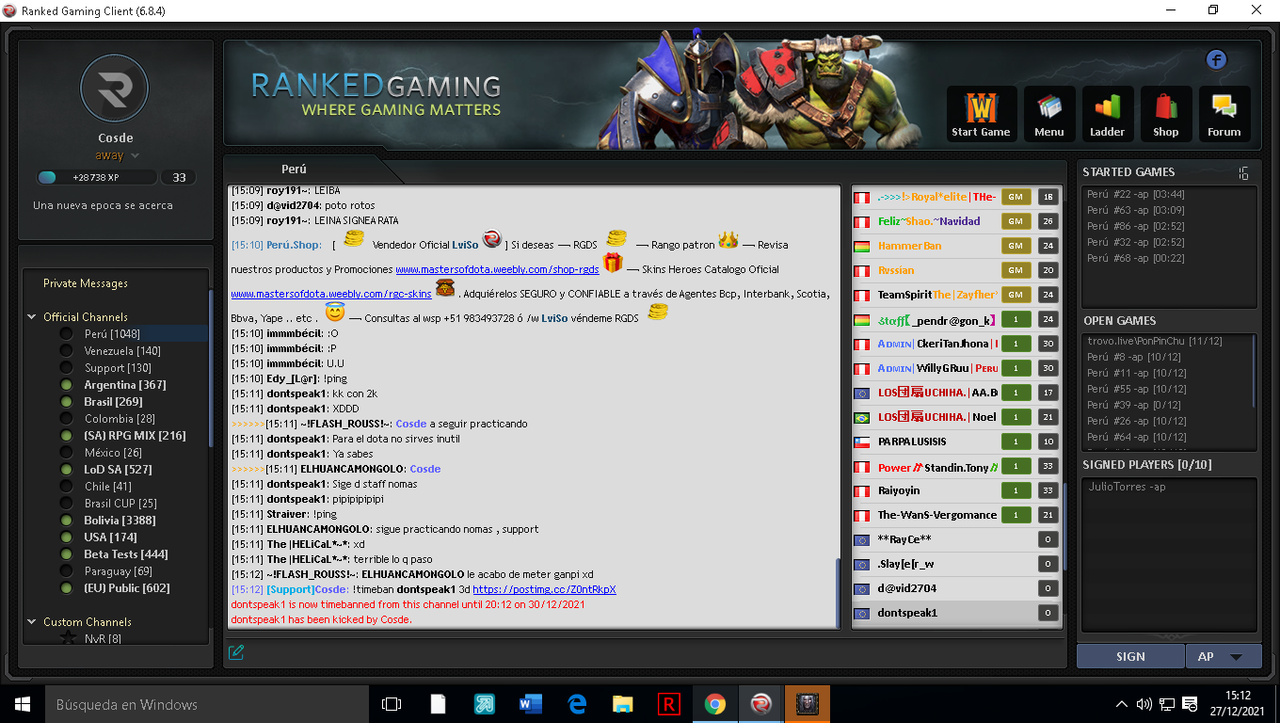Open the Menu icon
The height and width of the screenshot is (723, 1280).
click(1049, 113)
